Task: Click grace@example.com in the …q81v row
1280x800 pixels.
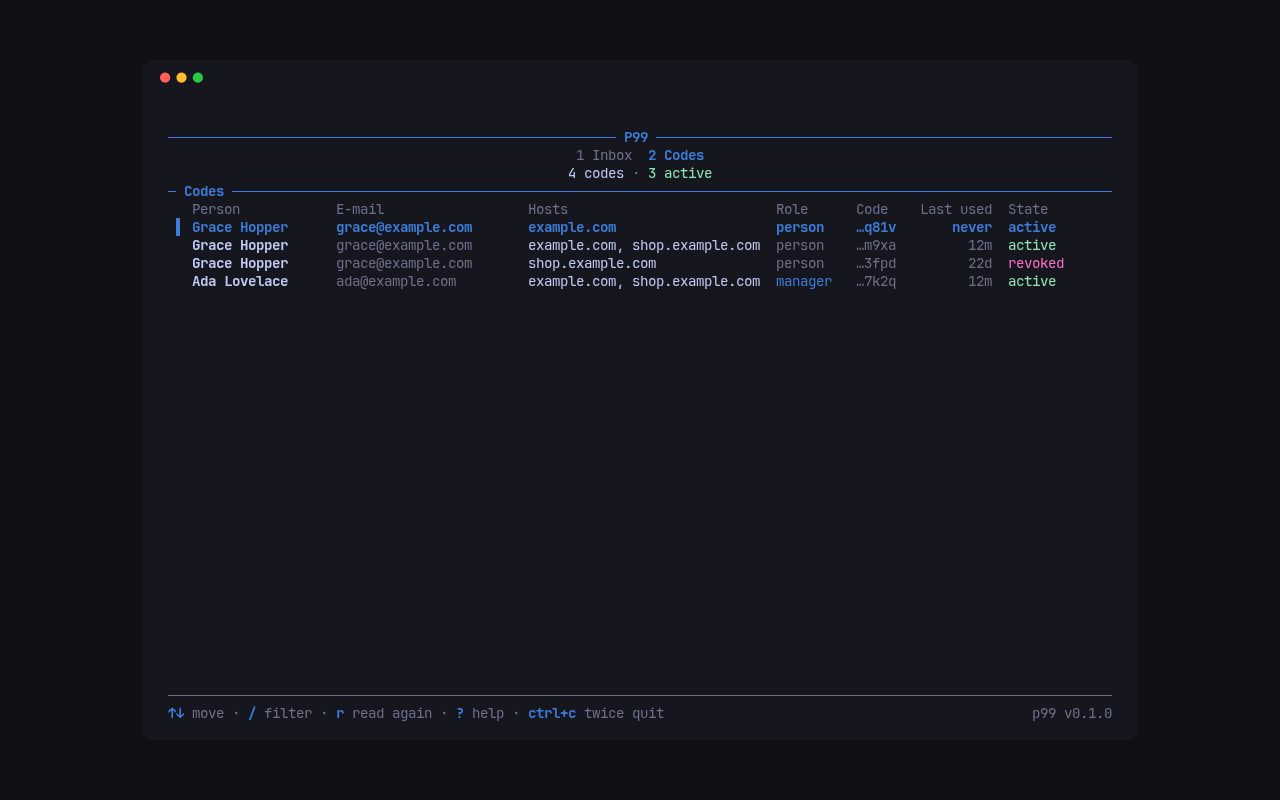Action: 404,228
